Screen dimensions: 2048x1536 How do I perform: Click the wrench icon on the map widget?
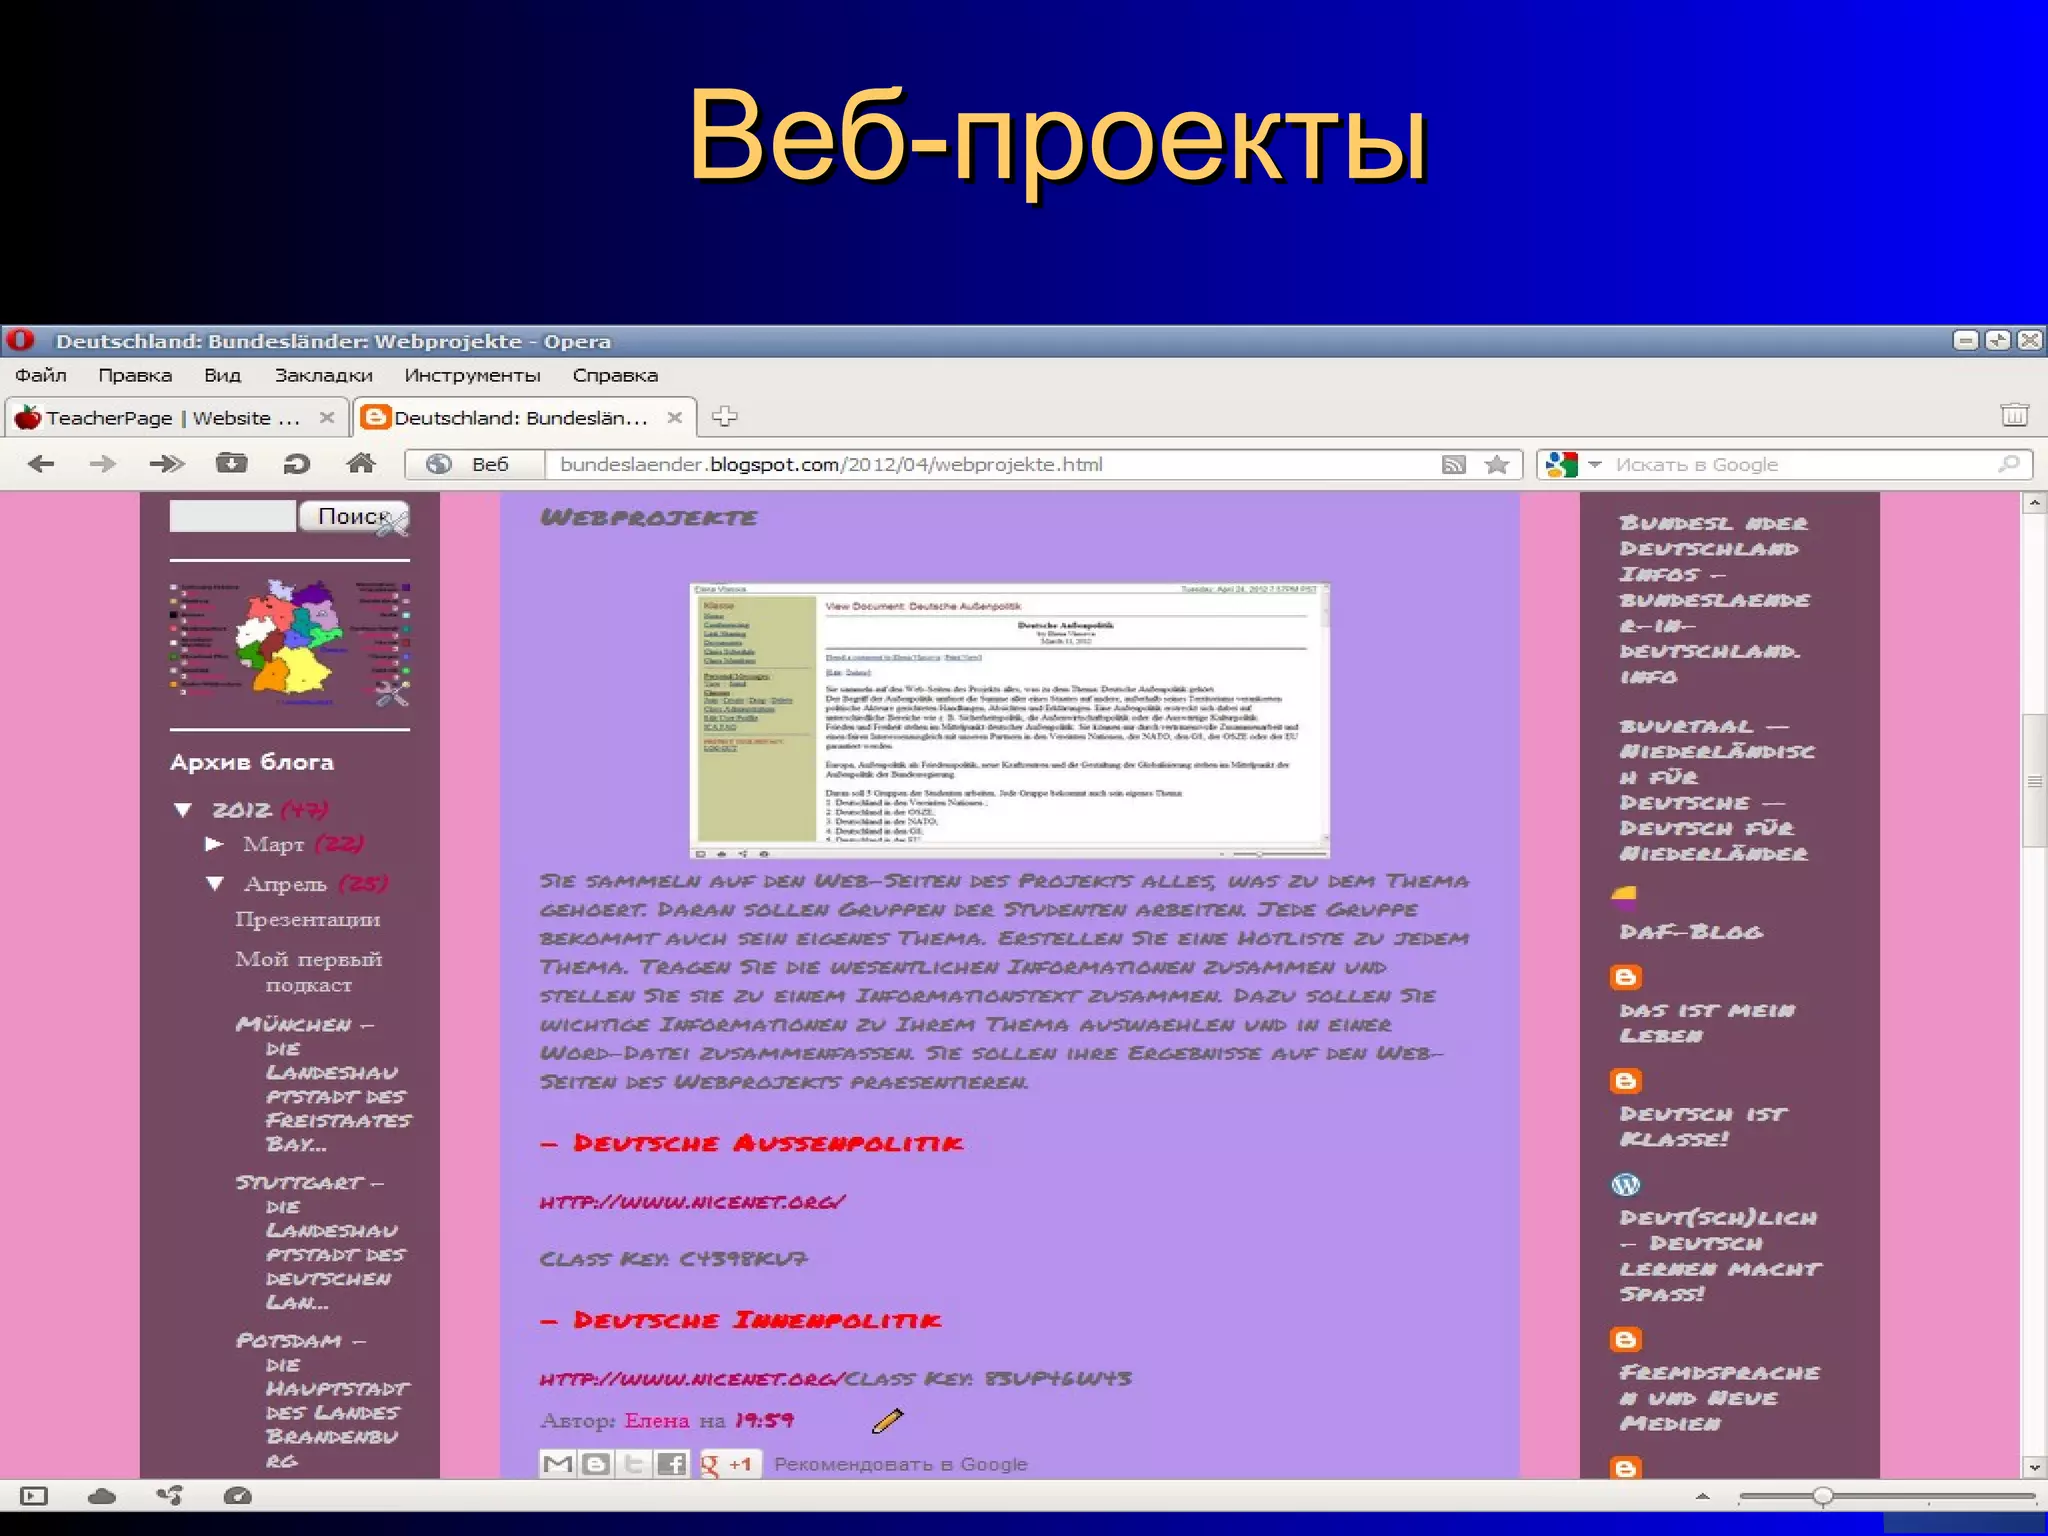(x=392, y=693)
